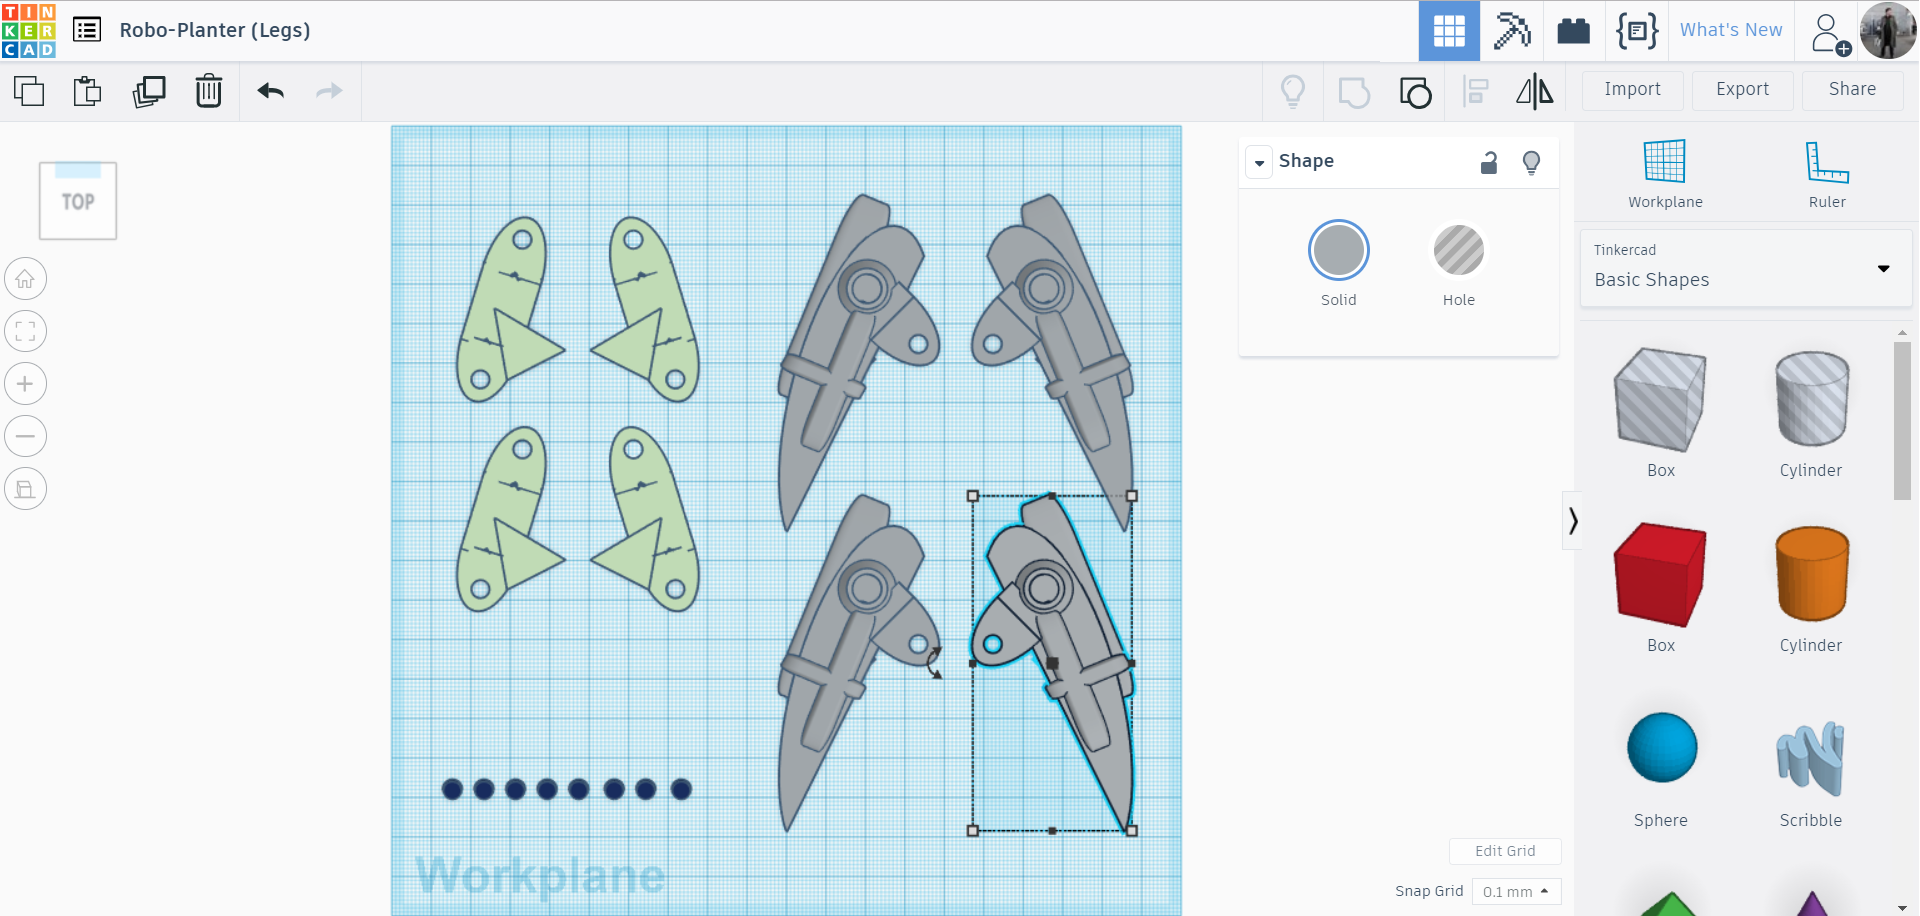
Task: Click the shapes panel scrollbar
Action: [1902, 420]
